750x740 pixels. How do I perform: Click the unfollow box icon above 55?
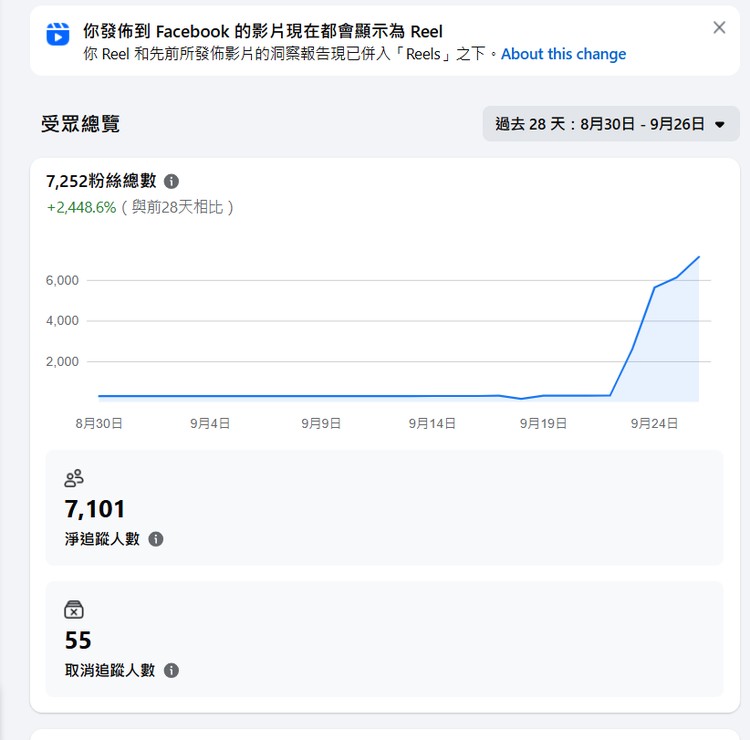click(x=74, y=610)
